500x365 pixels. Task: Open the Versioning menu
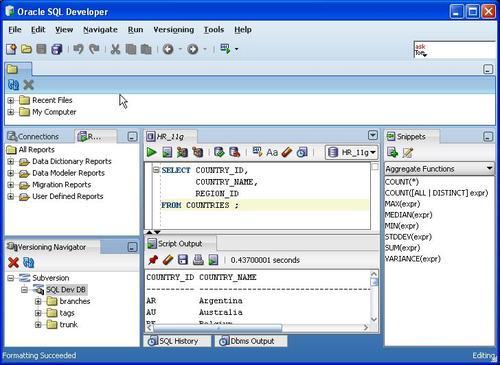(173, 30)
